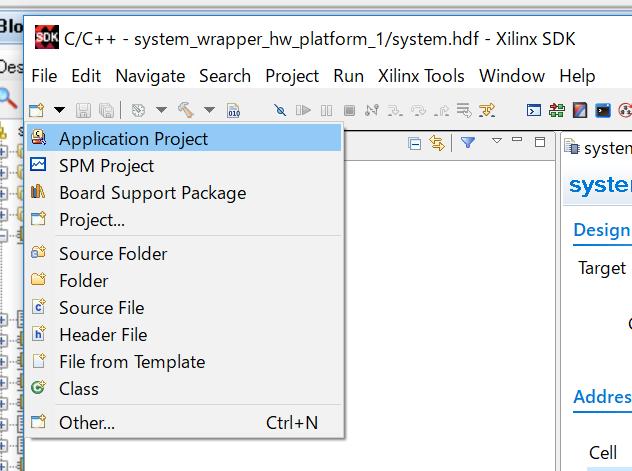Image resolution: width=632 pixels, height=471 pixels.
Task: Toggle Link with Editor icon
Action: [x=437, y=143]
